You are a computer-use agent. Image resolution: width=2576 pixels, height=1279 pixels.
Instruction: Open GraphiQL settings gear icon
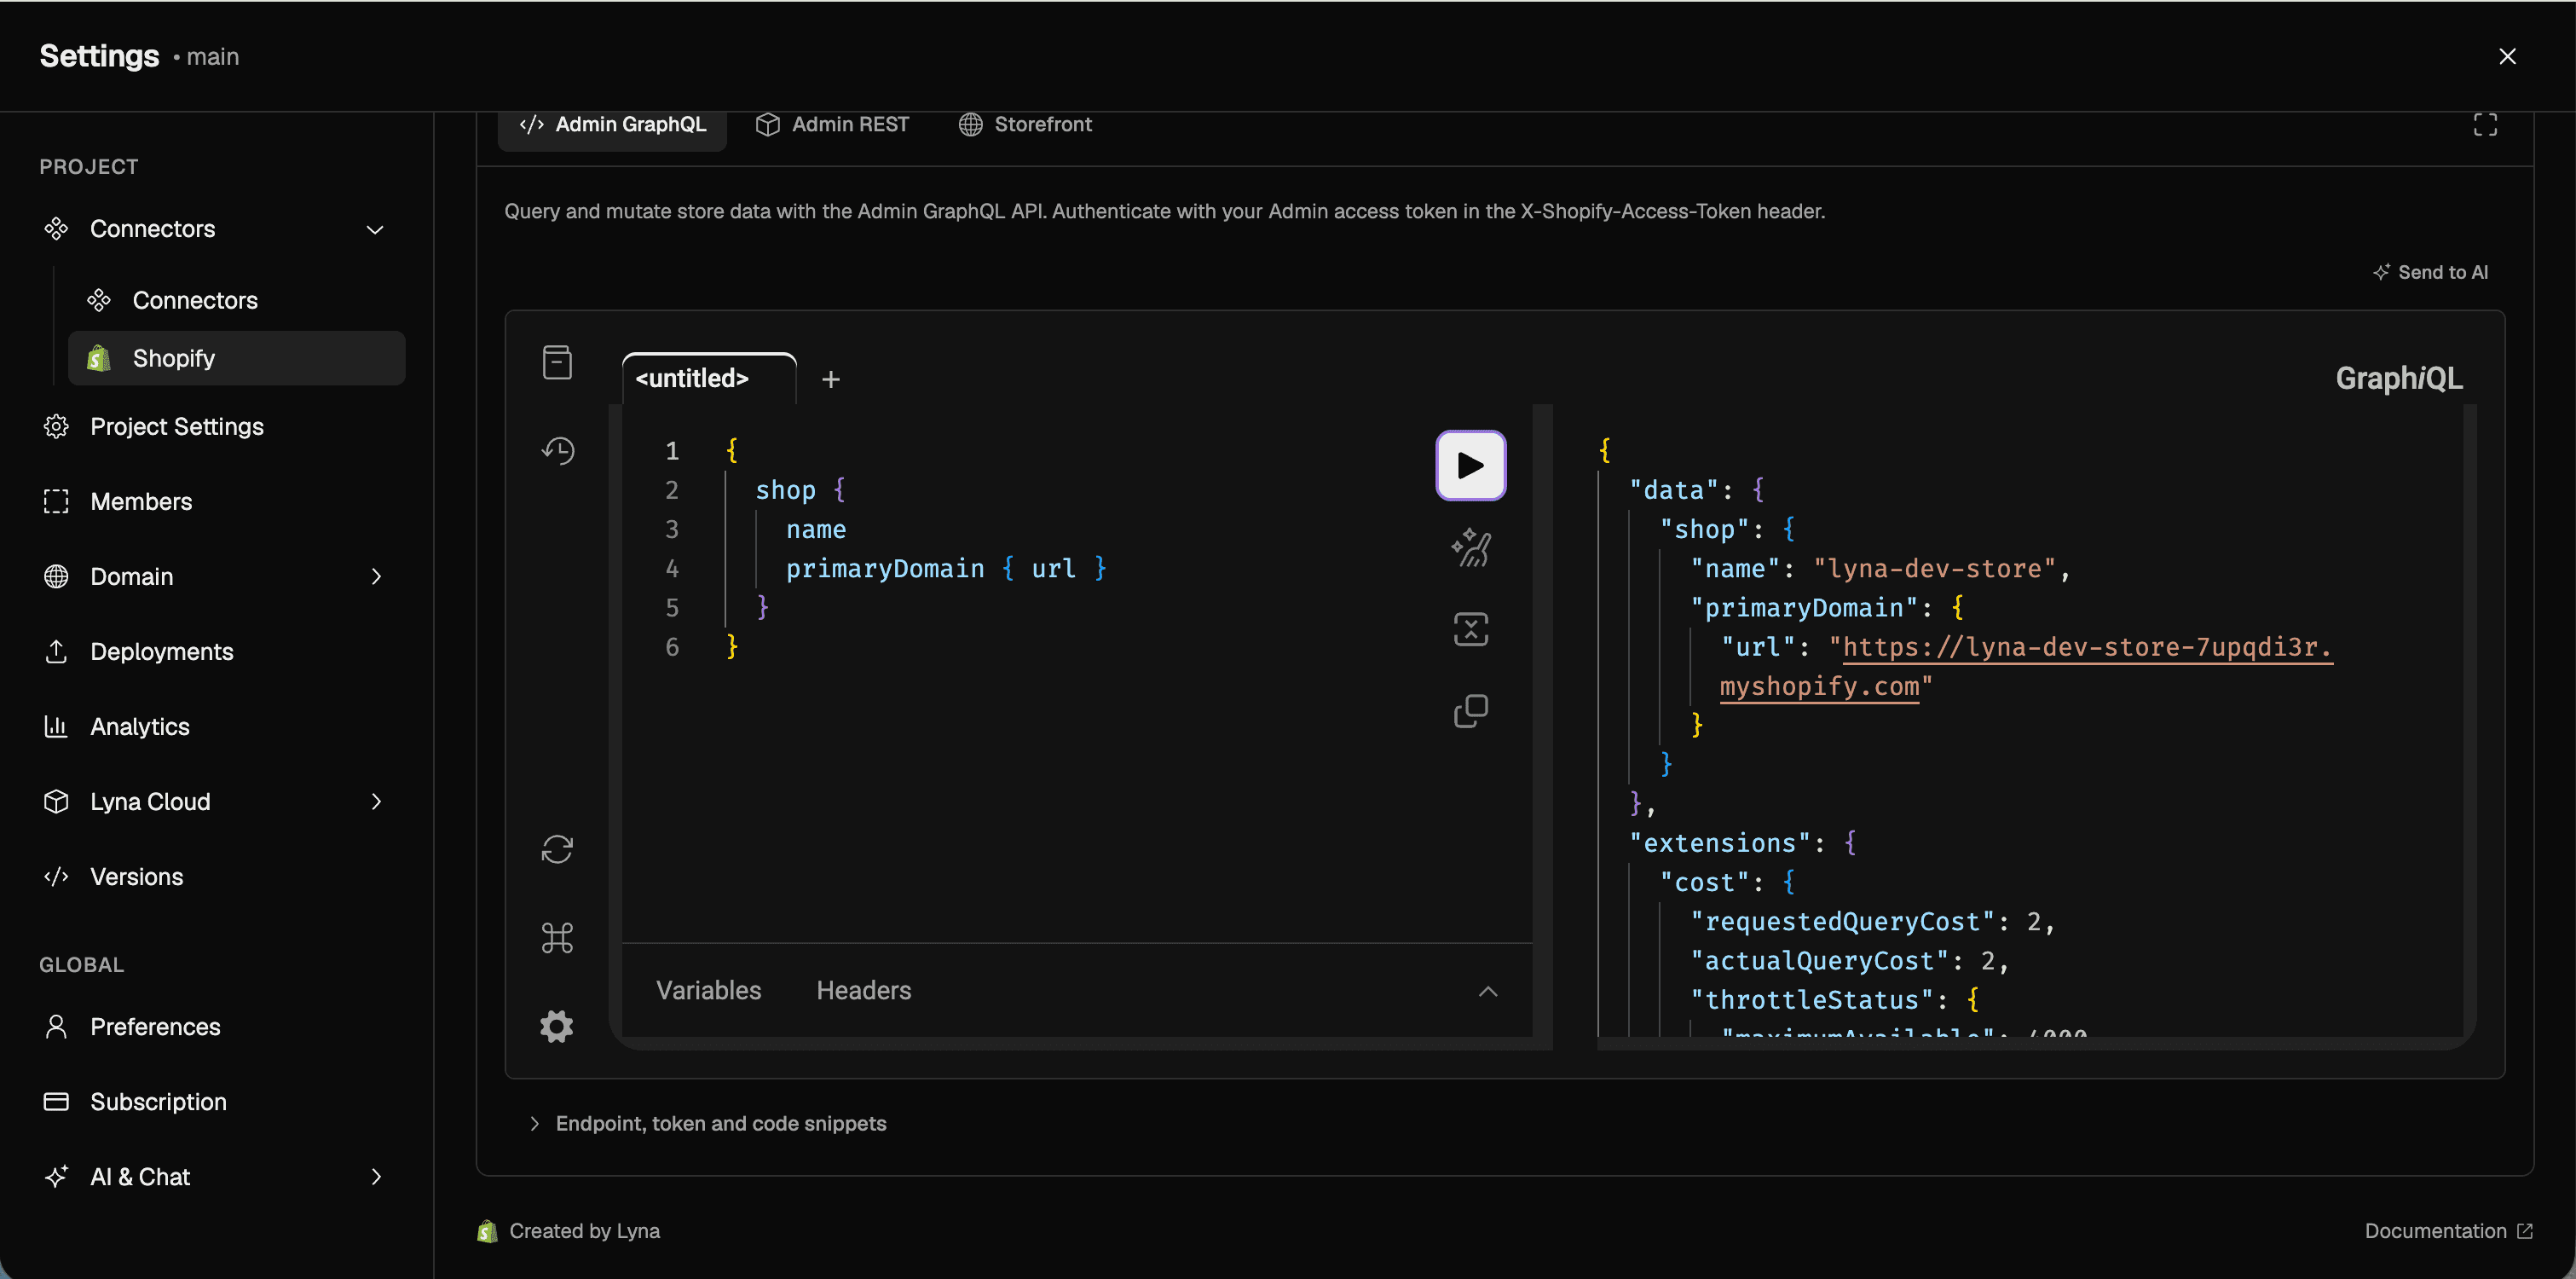pos(557,1026)
